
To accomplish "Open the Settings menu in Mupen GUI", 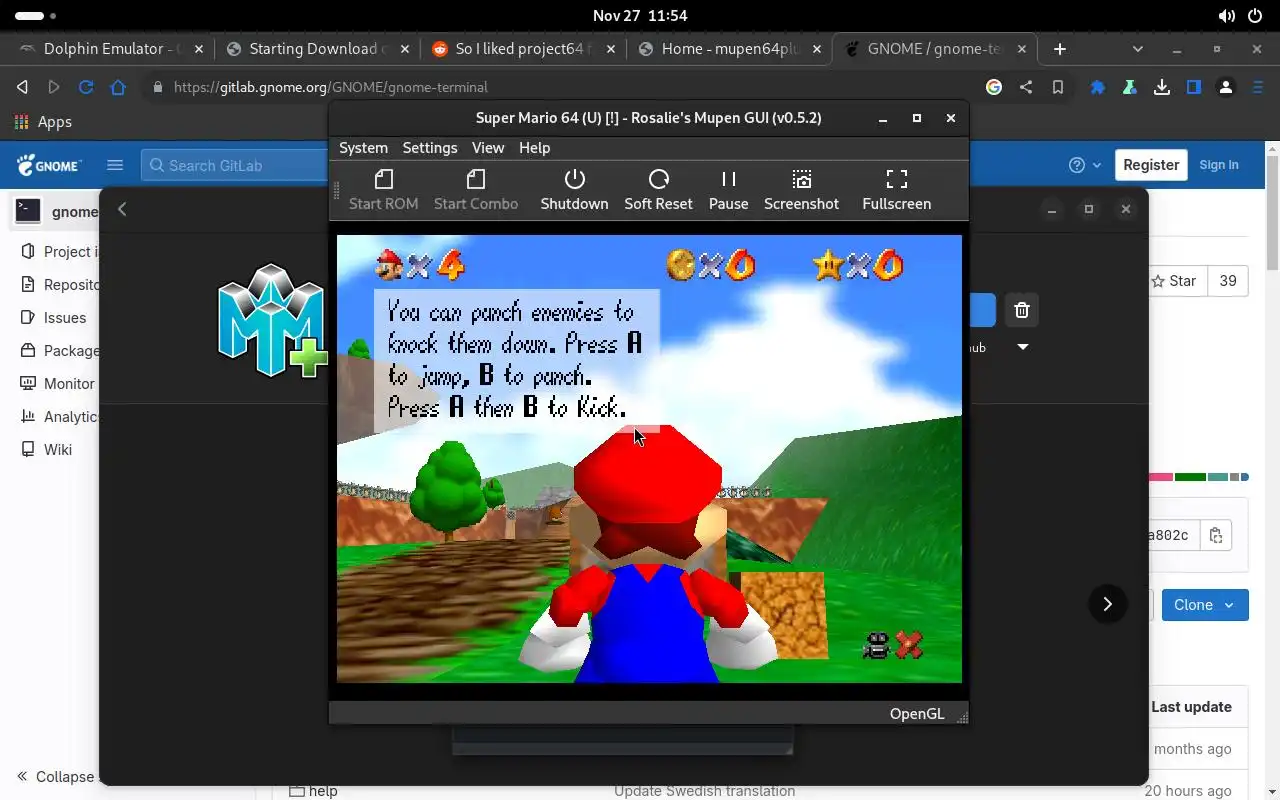I will point(430,147).
